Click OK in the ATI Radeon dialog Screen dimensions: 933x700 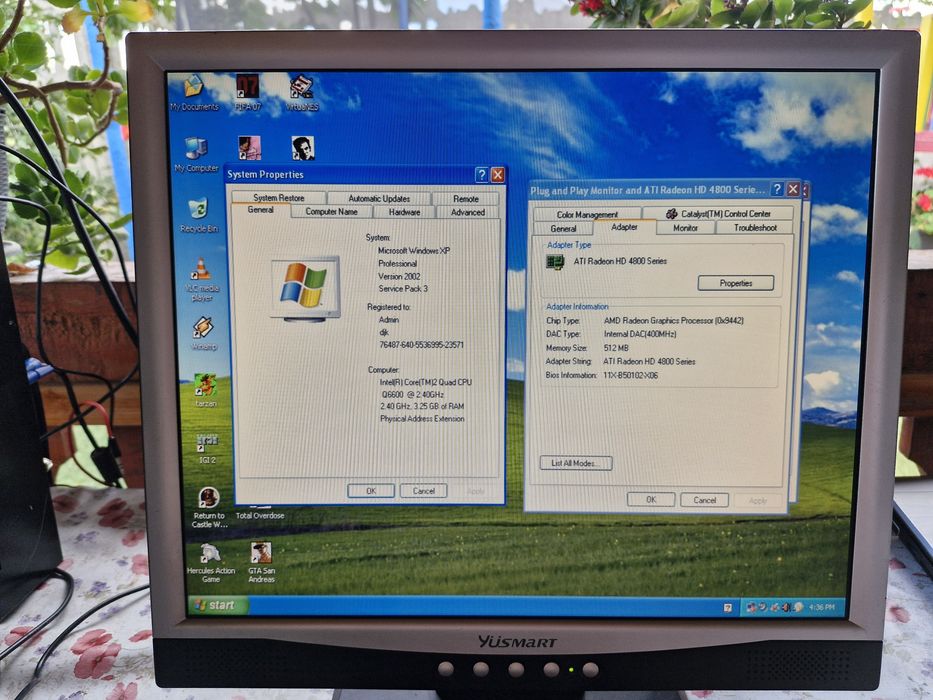tap(651, 500)
